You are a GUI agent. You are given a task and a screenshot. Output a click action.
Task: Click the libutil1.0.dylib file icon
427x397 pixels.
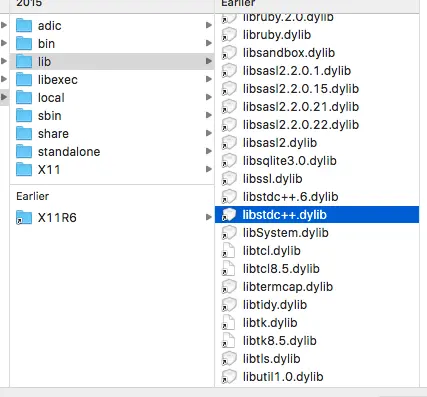[229, 377]
